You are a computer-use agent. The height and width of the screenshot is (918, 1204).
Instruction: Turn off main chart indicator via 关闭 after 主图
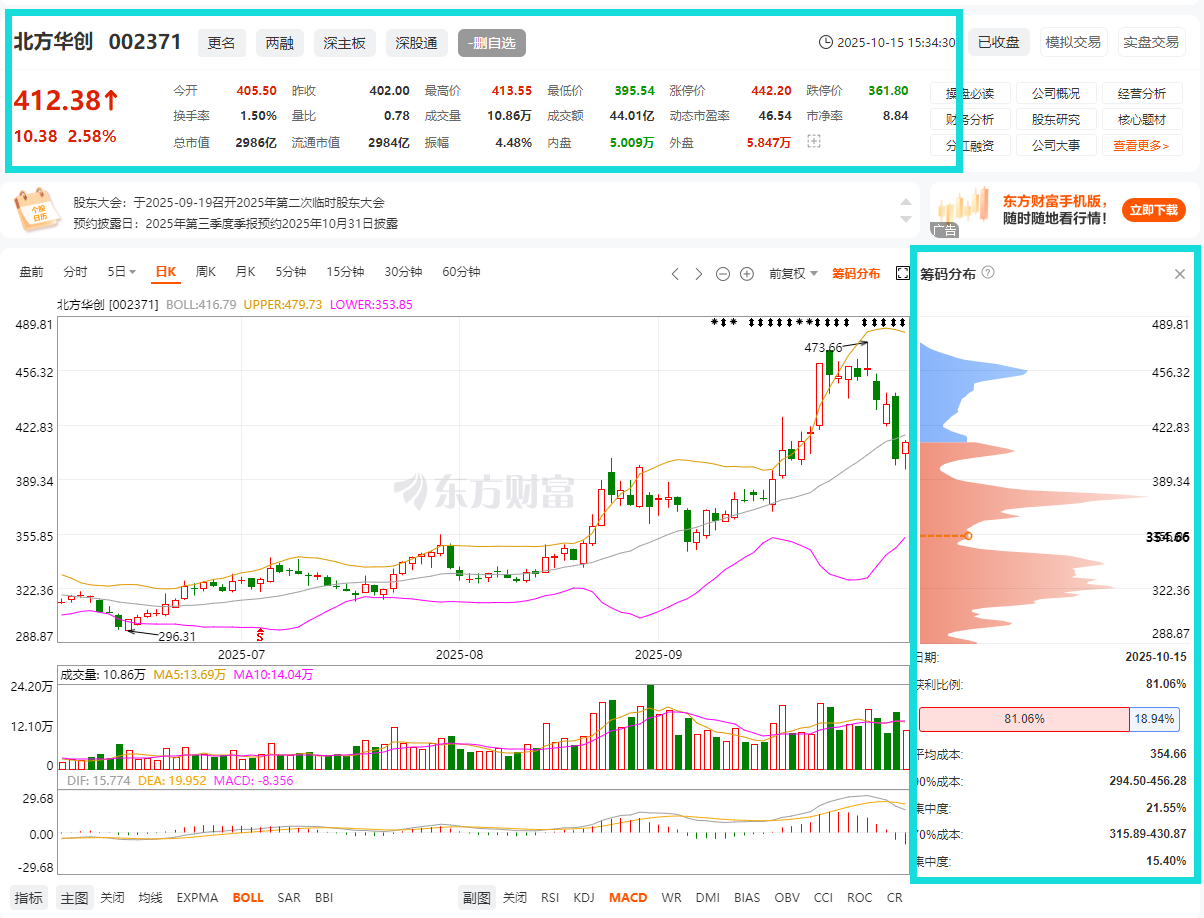pyautogui.click(x=112, y=897)
